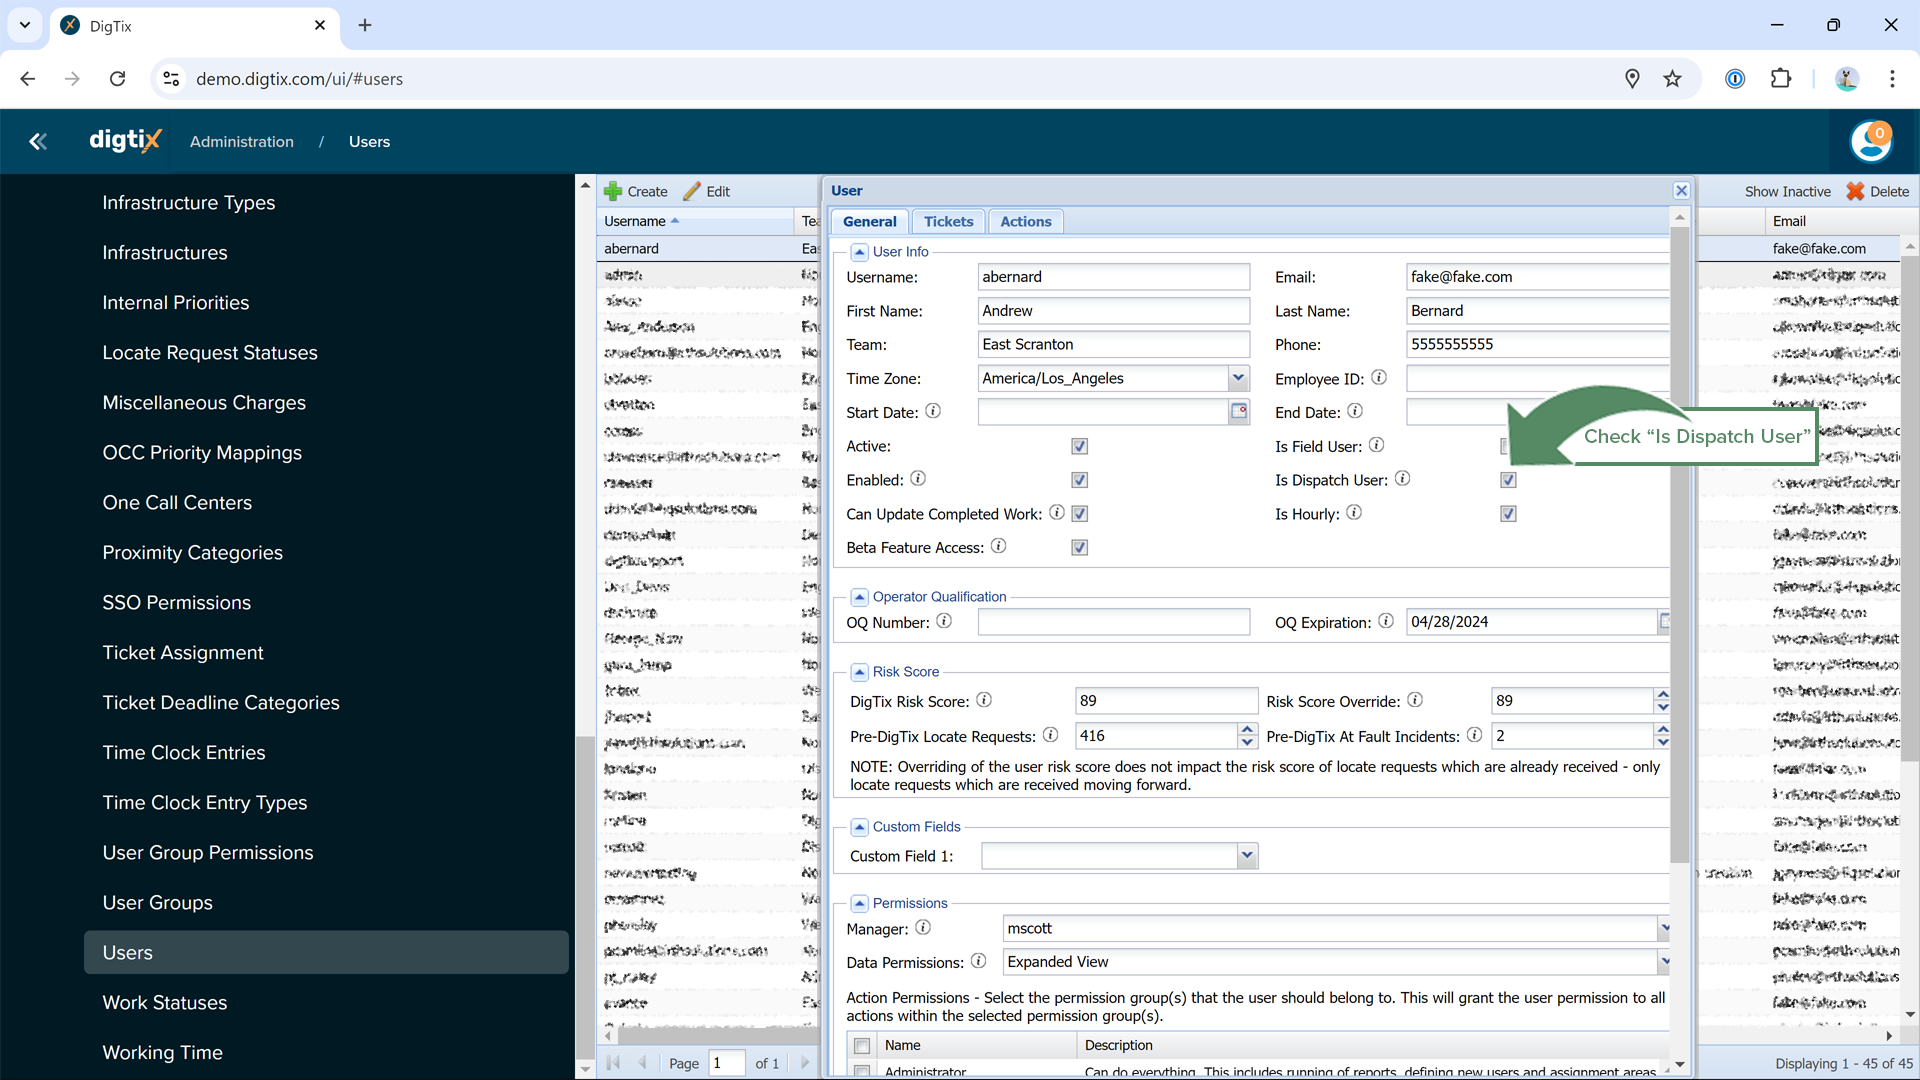Click info icon next to DigTix Risk Score
The height and width of the screenshot is (1080, 1920).
pyautogui.click(x=984, y=701)
